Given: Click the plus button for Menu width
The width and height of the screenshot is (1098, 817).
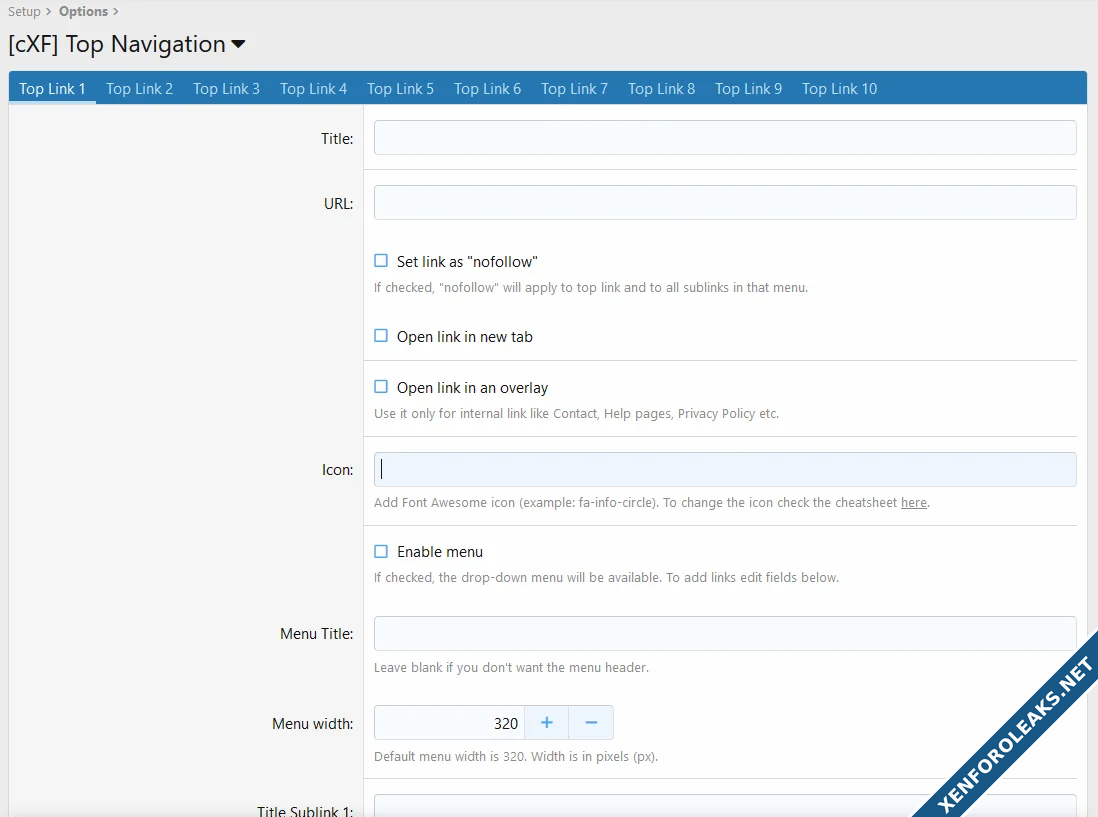Looking at the screenshot, I should point(546,723).
